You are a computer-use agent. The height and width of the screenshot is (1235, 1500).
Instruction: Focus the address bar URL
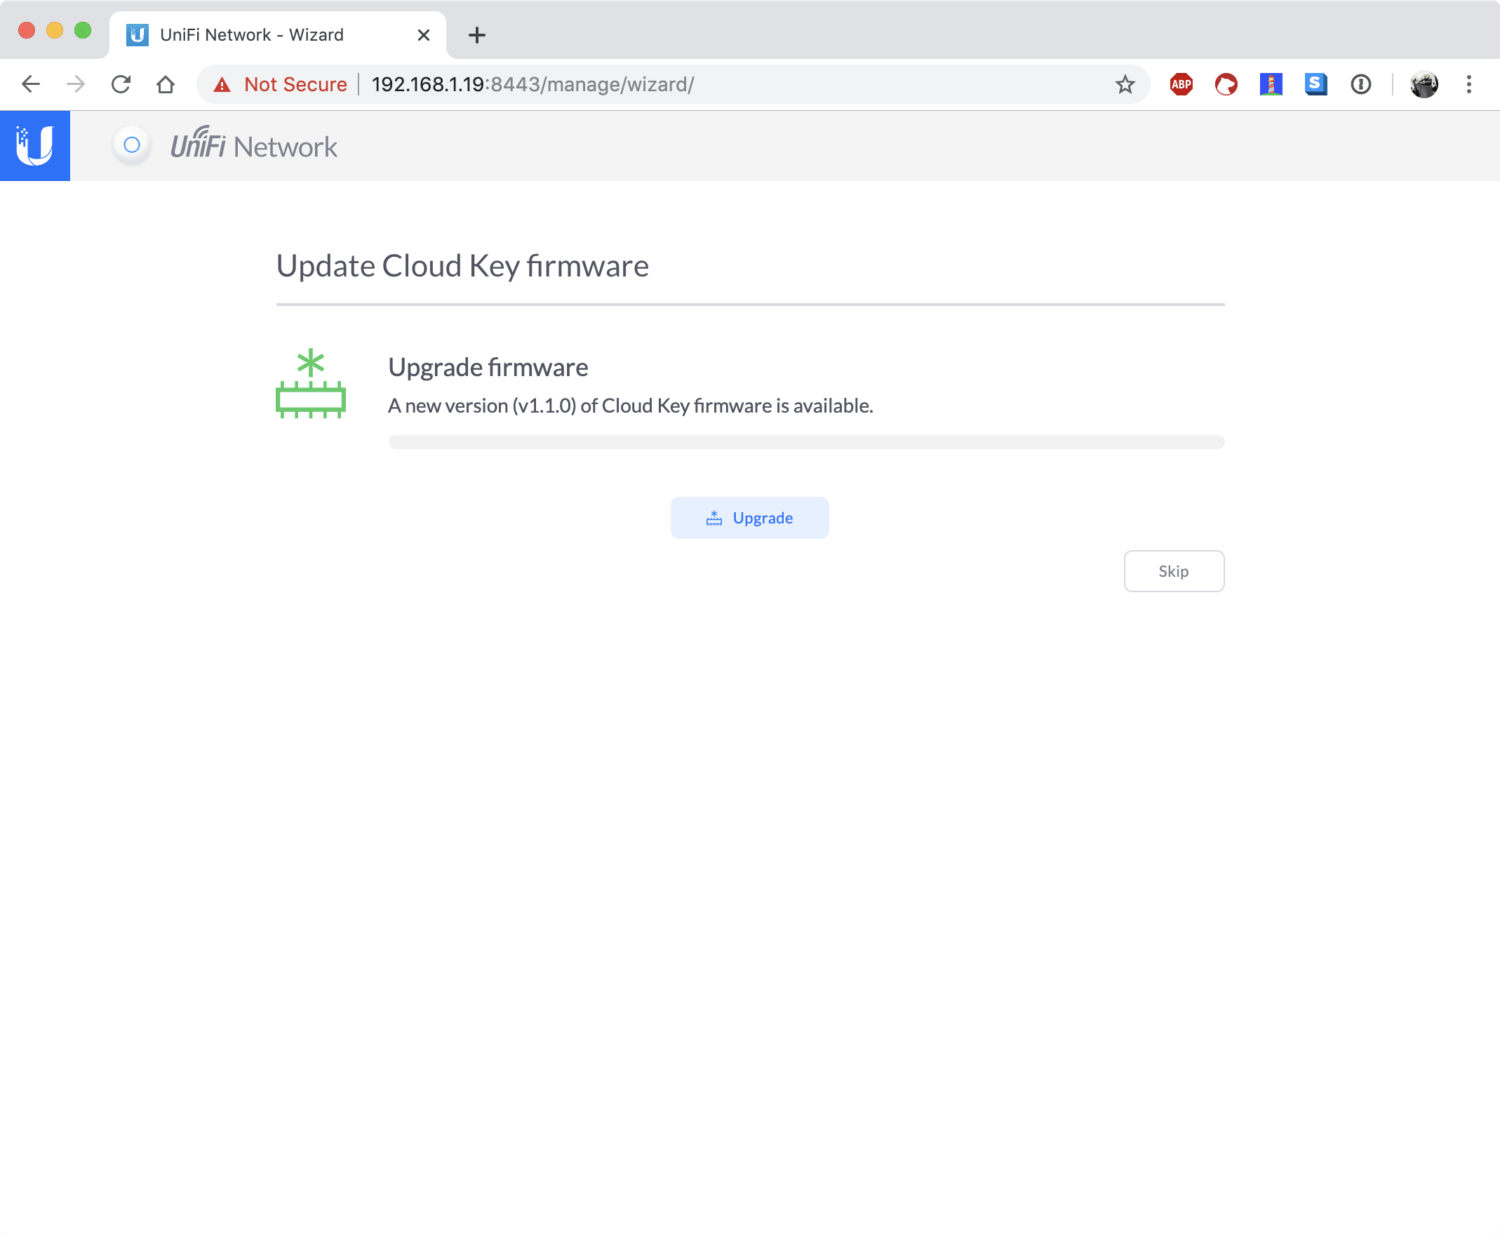[x=532, y=84]
